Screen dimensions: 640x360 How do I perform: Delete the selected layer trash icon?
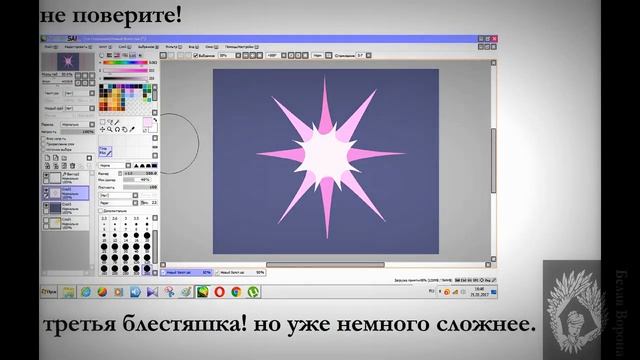point(72,166)
